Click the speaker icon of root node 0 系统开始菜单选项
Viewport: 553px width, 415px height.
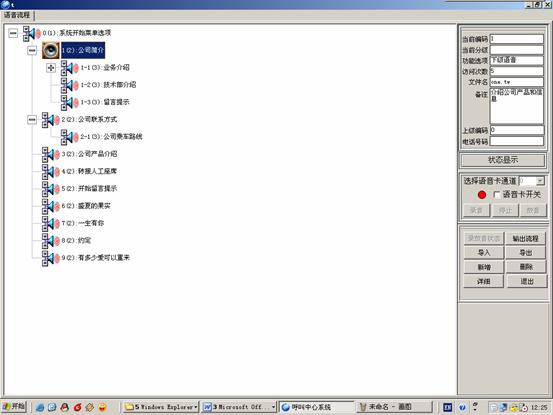point(32,33)
